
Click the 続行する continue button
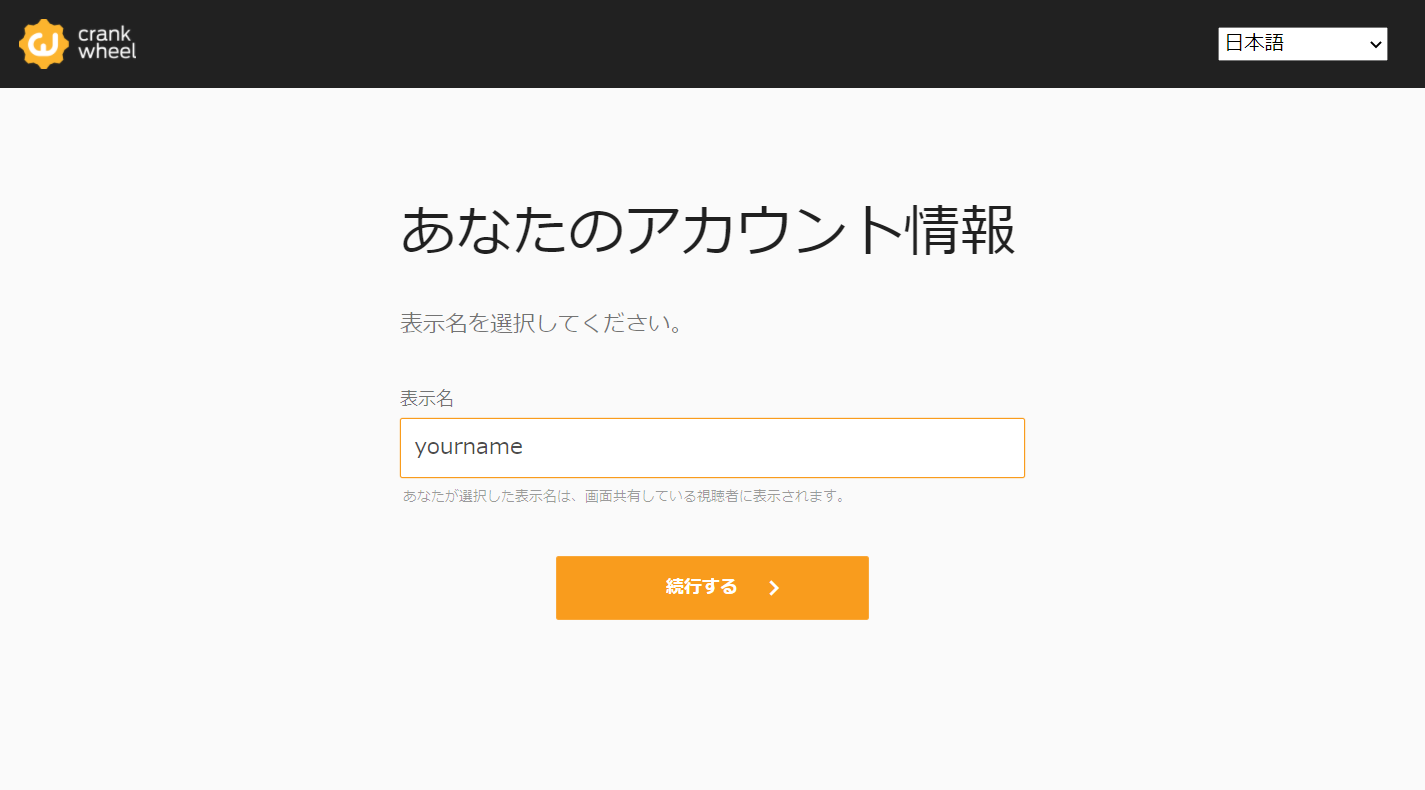(712, 588)
